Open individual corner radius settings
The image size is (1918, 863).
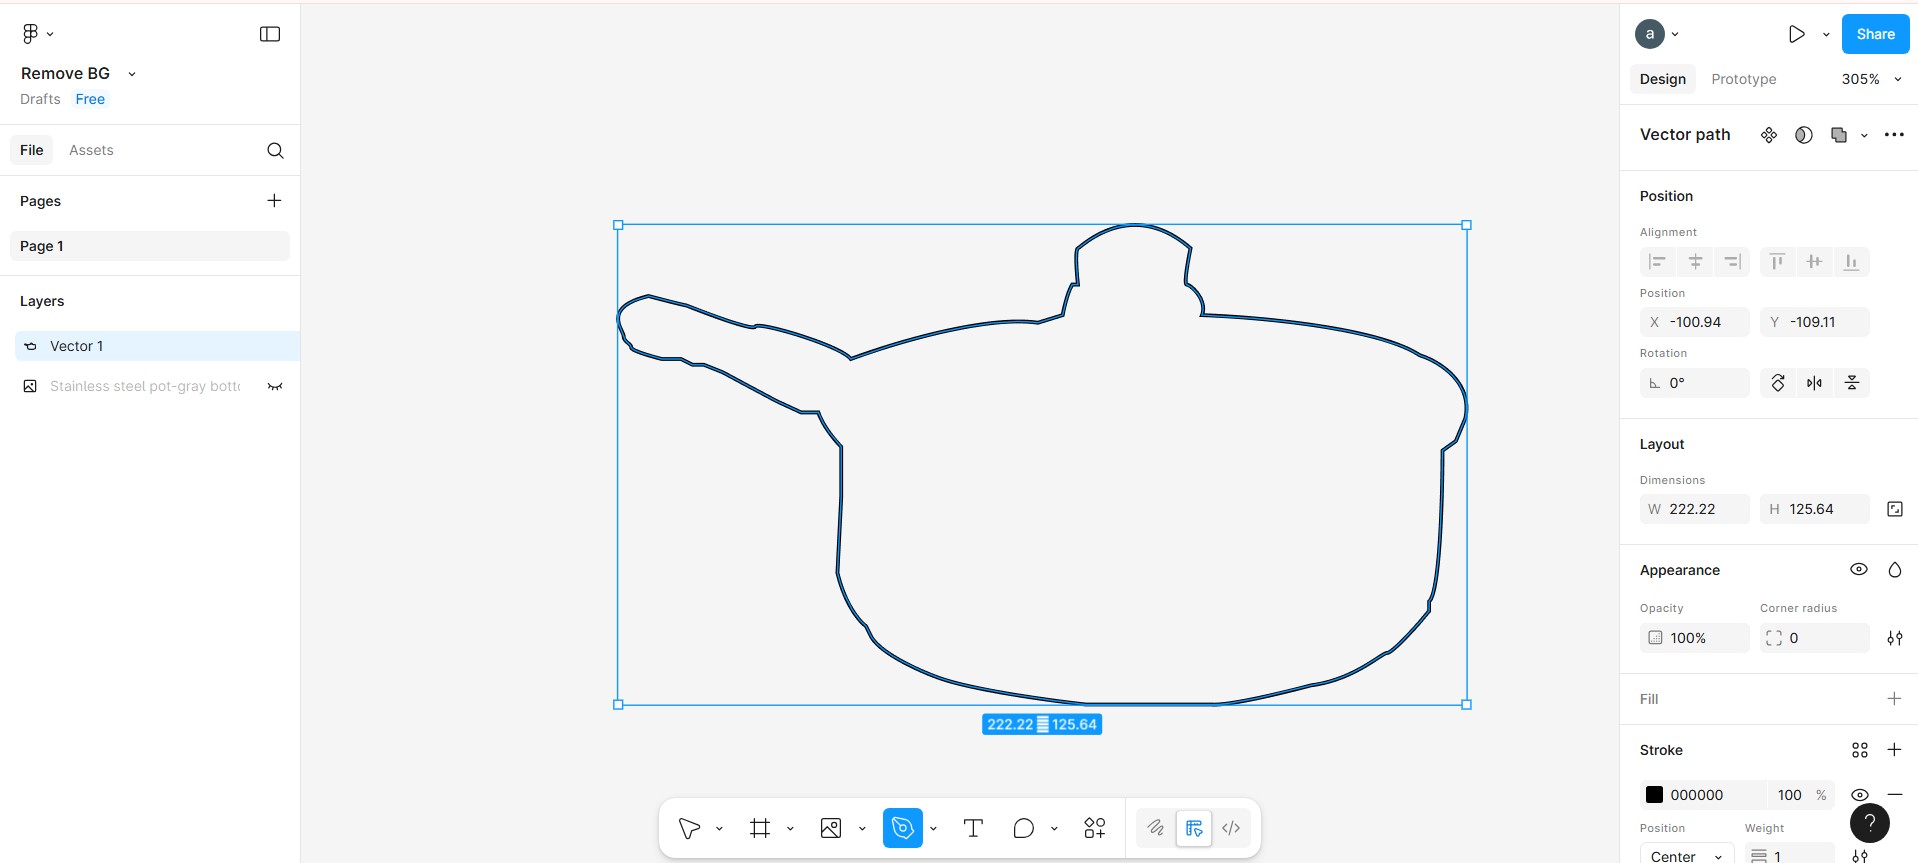pos(1894,638)
